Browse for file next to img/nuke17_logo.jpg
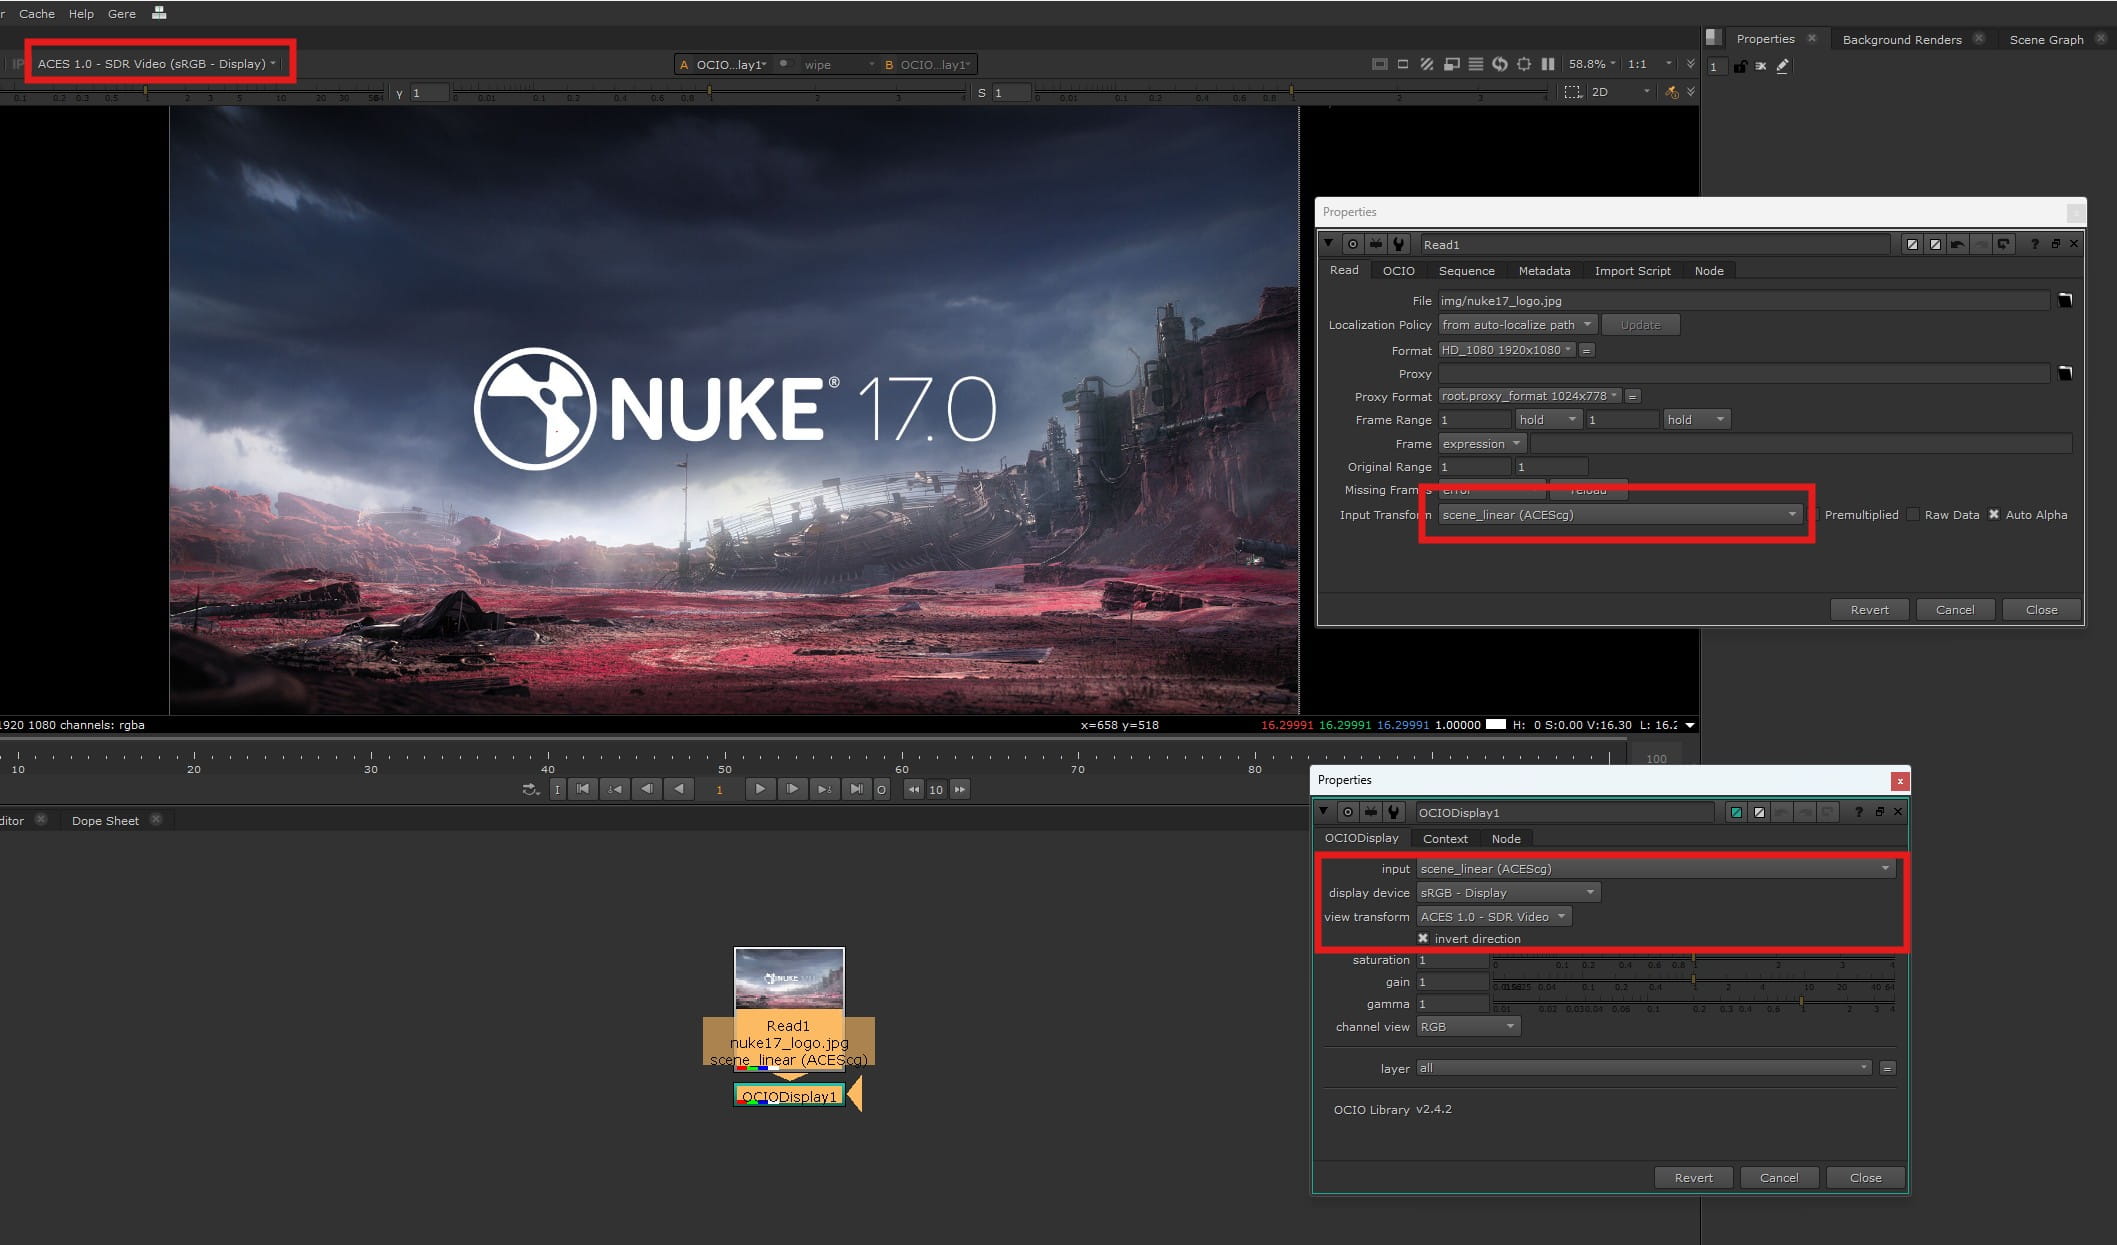The width and height of the screenshot is (2117, 1245). (2064, 300)
